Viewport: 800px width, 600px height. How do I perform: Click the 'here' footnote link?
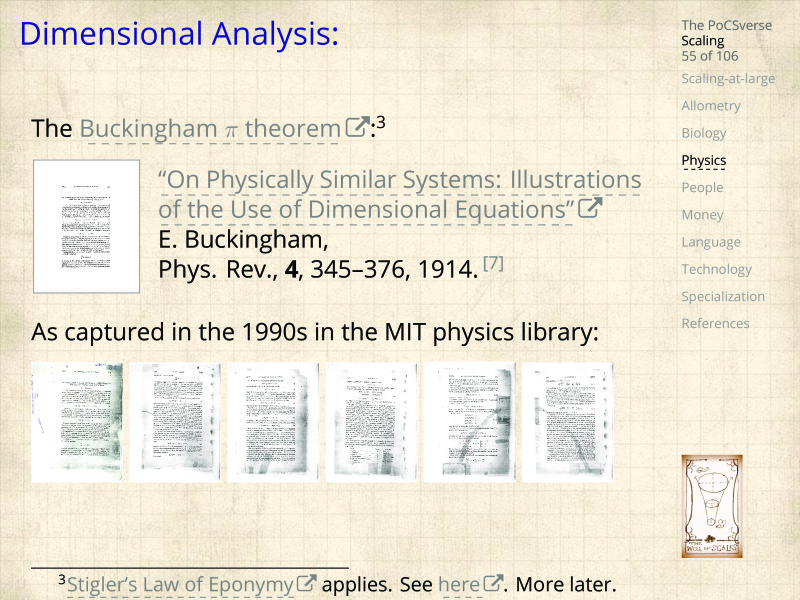[459, 584]
